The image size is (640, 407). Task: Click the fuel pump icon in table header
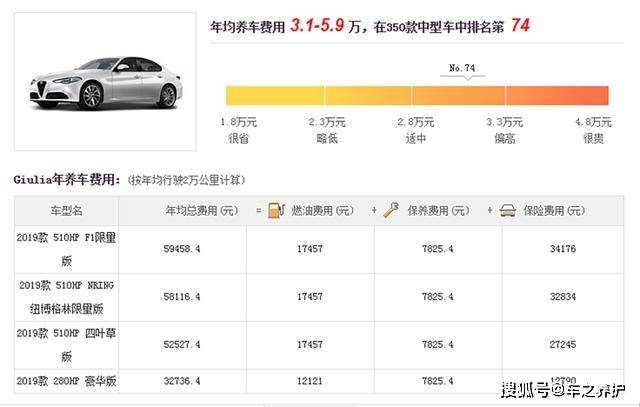point(276,210)
